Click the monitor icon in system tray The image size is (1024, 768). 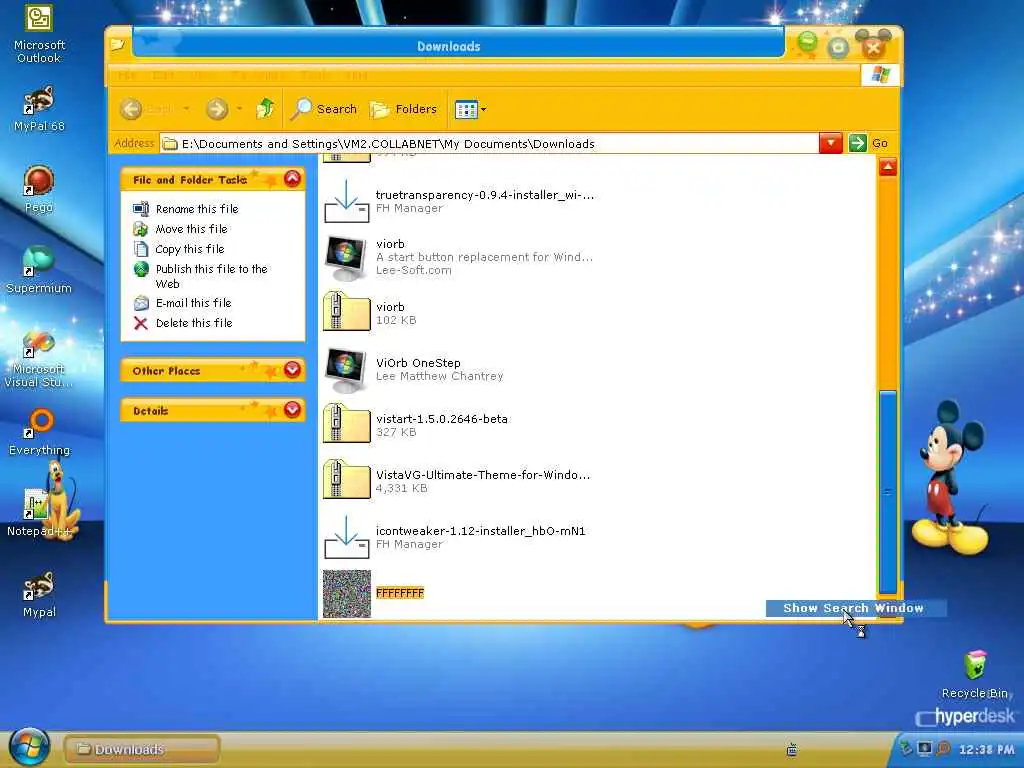pos(924,748)
